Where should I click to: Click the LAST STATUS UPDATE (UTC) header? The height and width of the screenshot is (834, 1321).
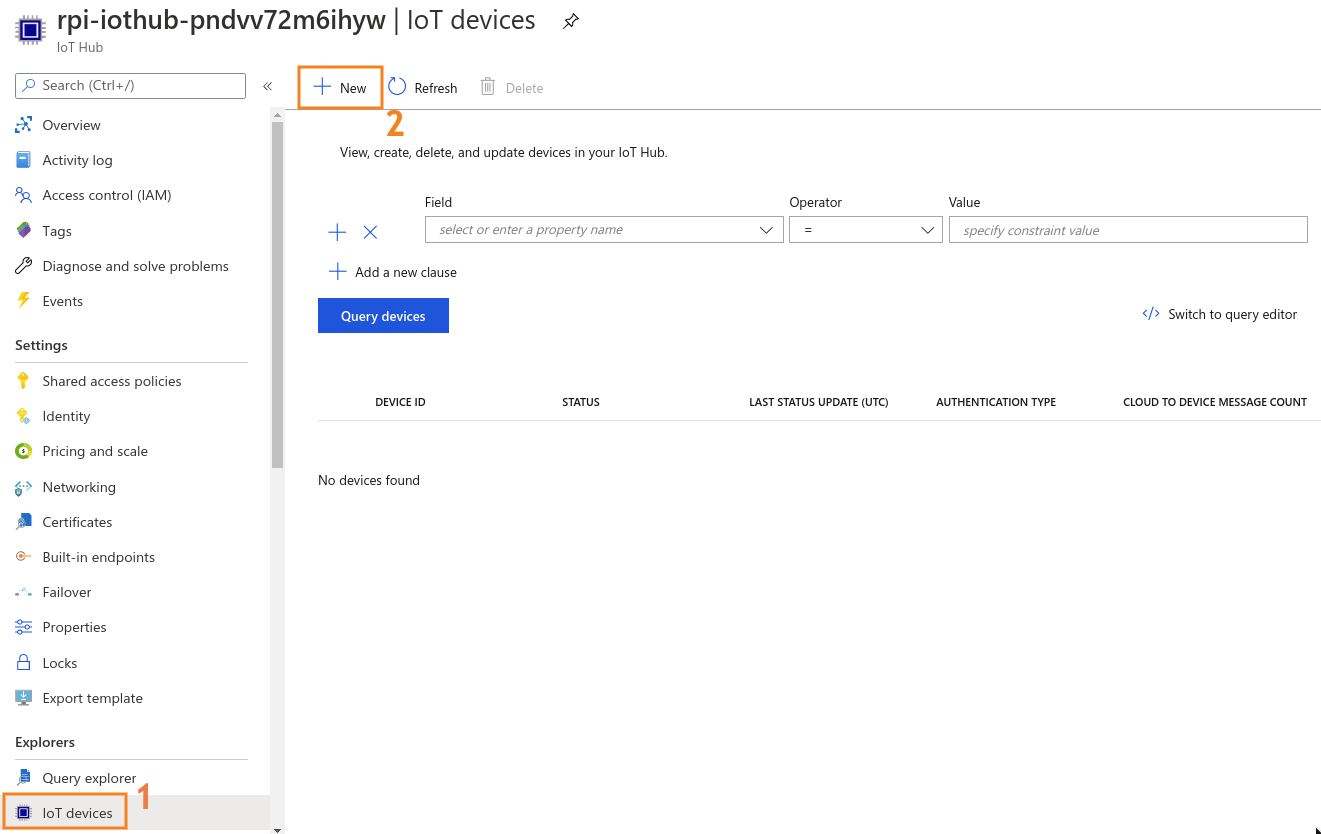click(x=819, y=402)
